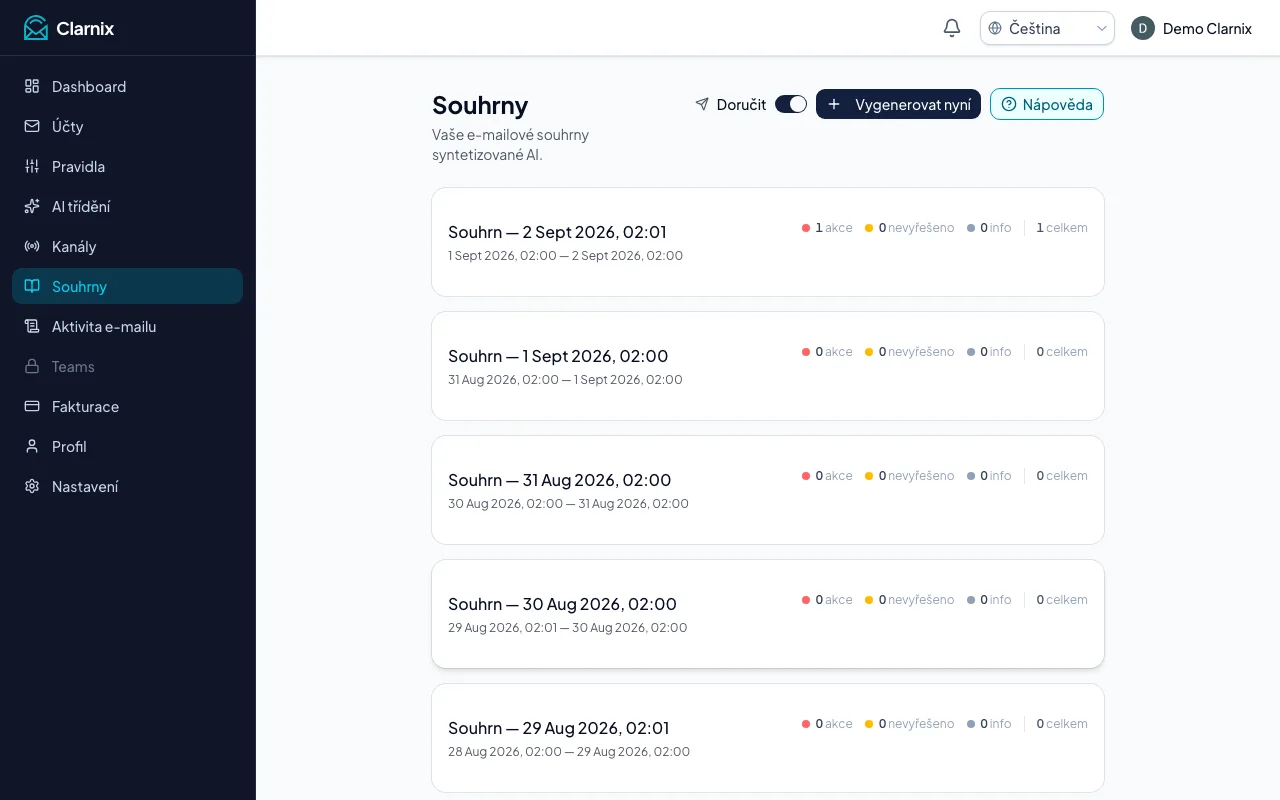
Task: Navigate to AI třídění
Action: (127, 206)
